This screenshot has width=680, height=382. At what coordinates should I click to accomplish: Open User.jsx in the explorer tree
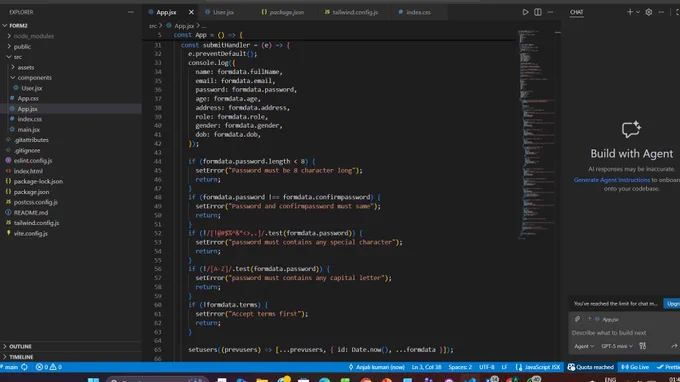tap(32, 88)
